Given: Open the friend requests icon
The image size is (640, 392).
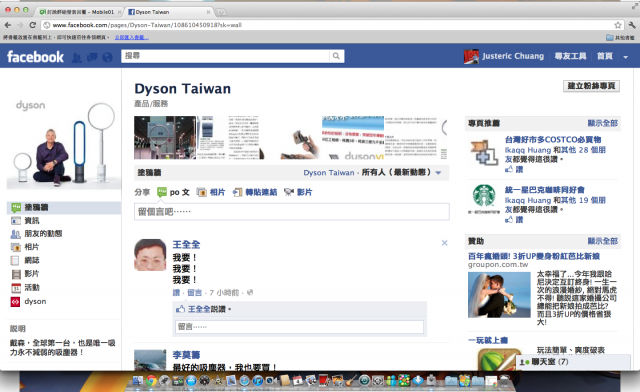Looking at the screenshot, I should coord(76,57).
